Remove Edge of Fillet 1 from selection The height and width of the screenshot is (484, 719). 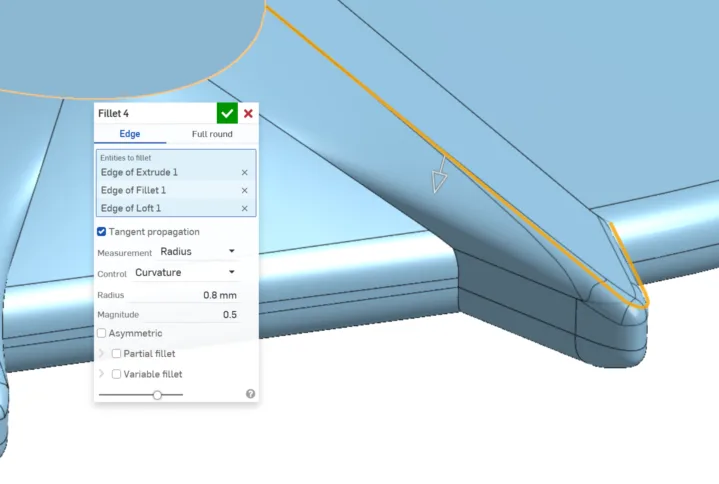(x=244, y=190)
